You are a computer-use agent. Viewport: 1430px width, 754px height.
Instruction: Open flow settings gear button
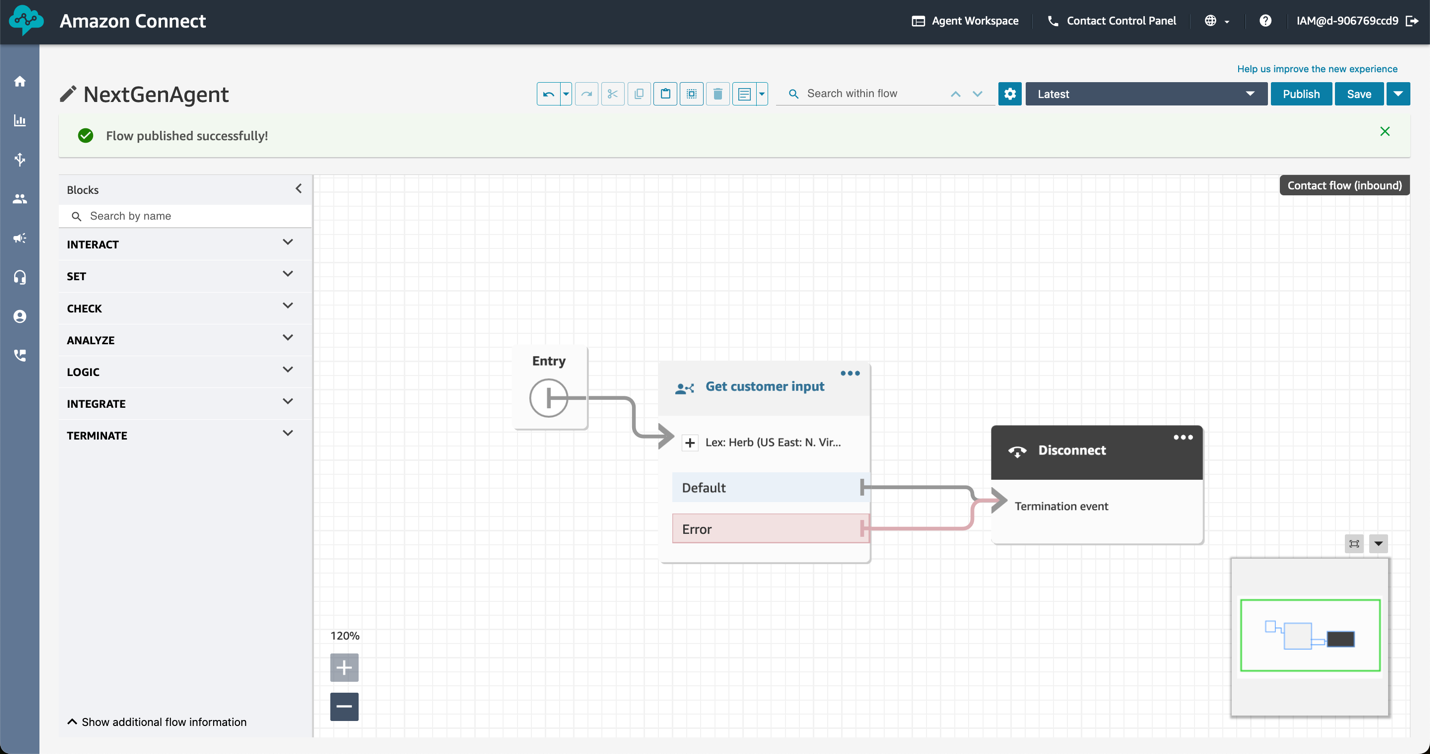coord(1010,94)
